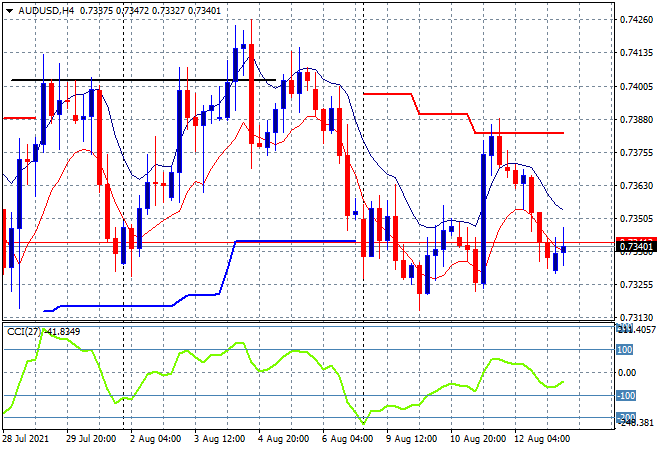Click the current price label 0.73401
Screen dimensions: 660x450
[636, 247]
